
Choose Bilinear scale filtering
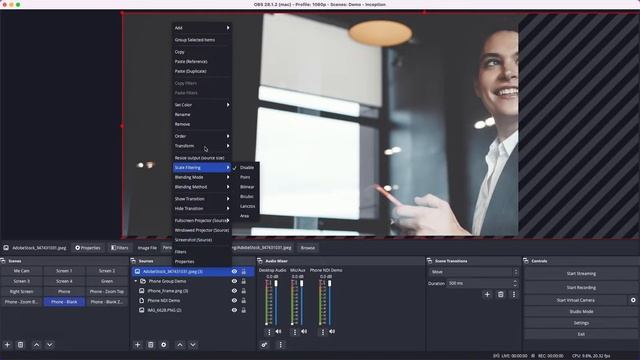(x=247, y=187)
